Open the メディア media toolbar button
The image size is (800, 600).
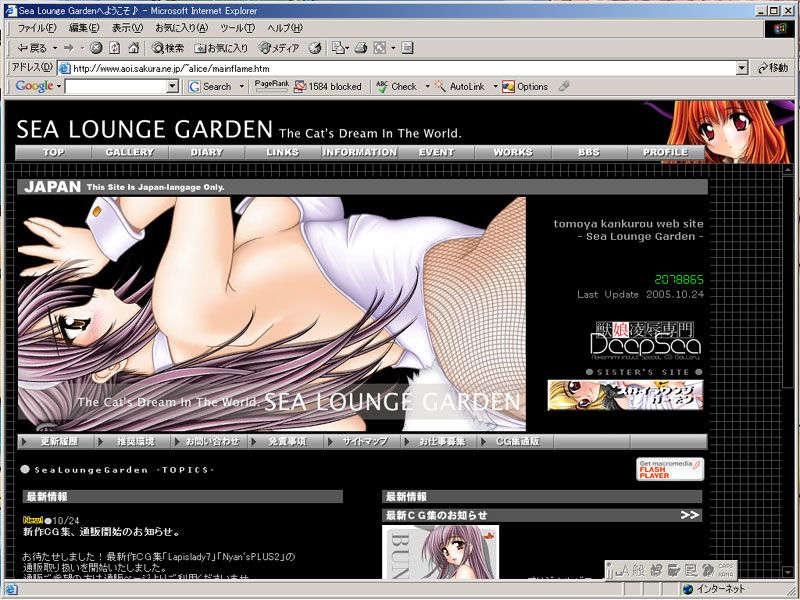click(x=279, y=48)
